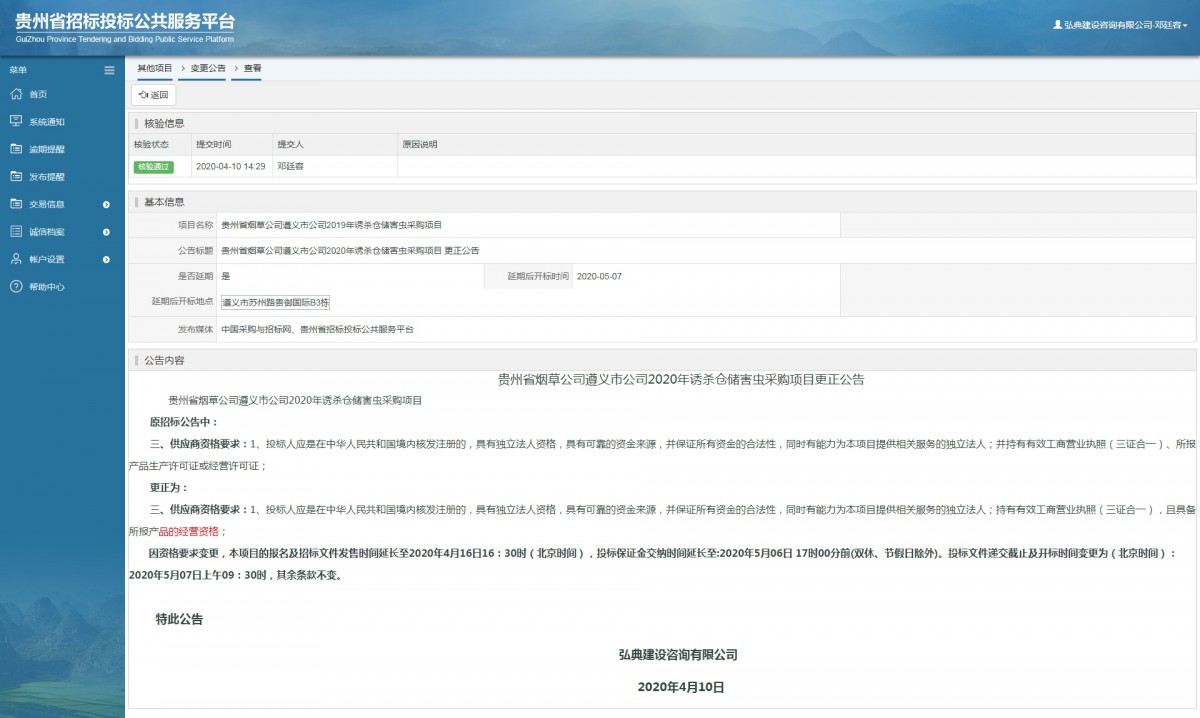Image resolution: width=1200 pixels, height=718 pixels.
Task: Expand the 诚信档案 submenu arrow
Action: (x=107, y=232)
